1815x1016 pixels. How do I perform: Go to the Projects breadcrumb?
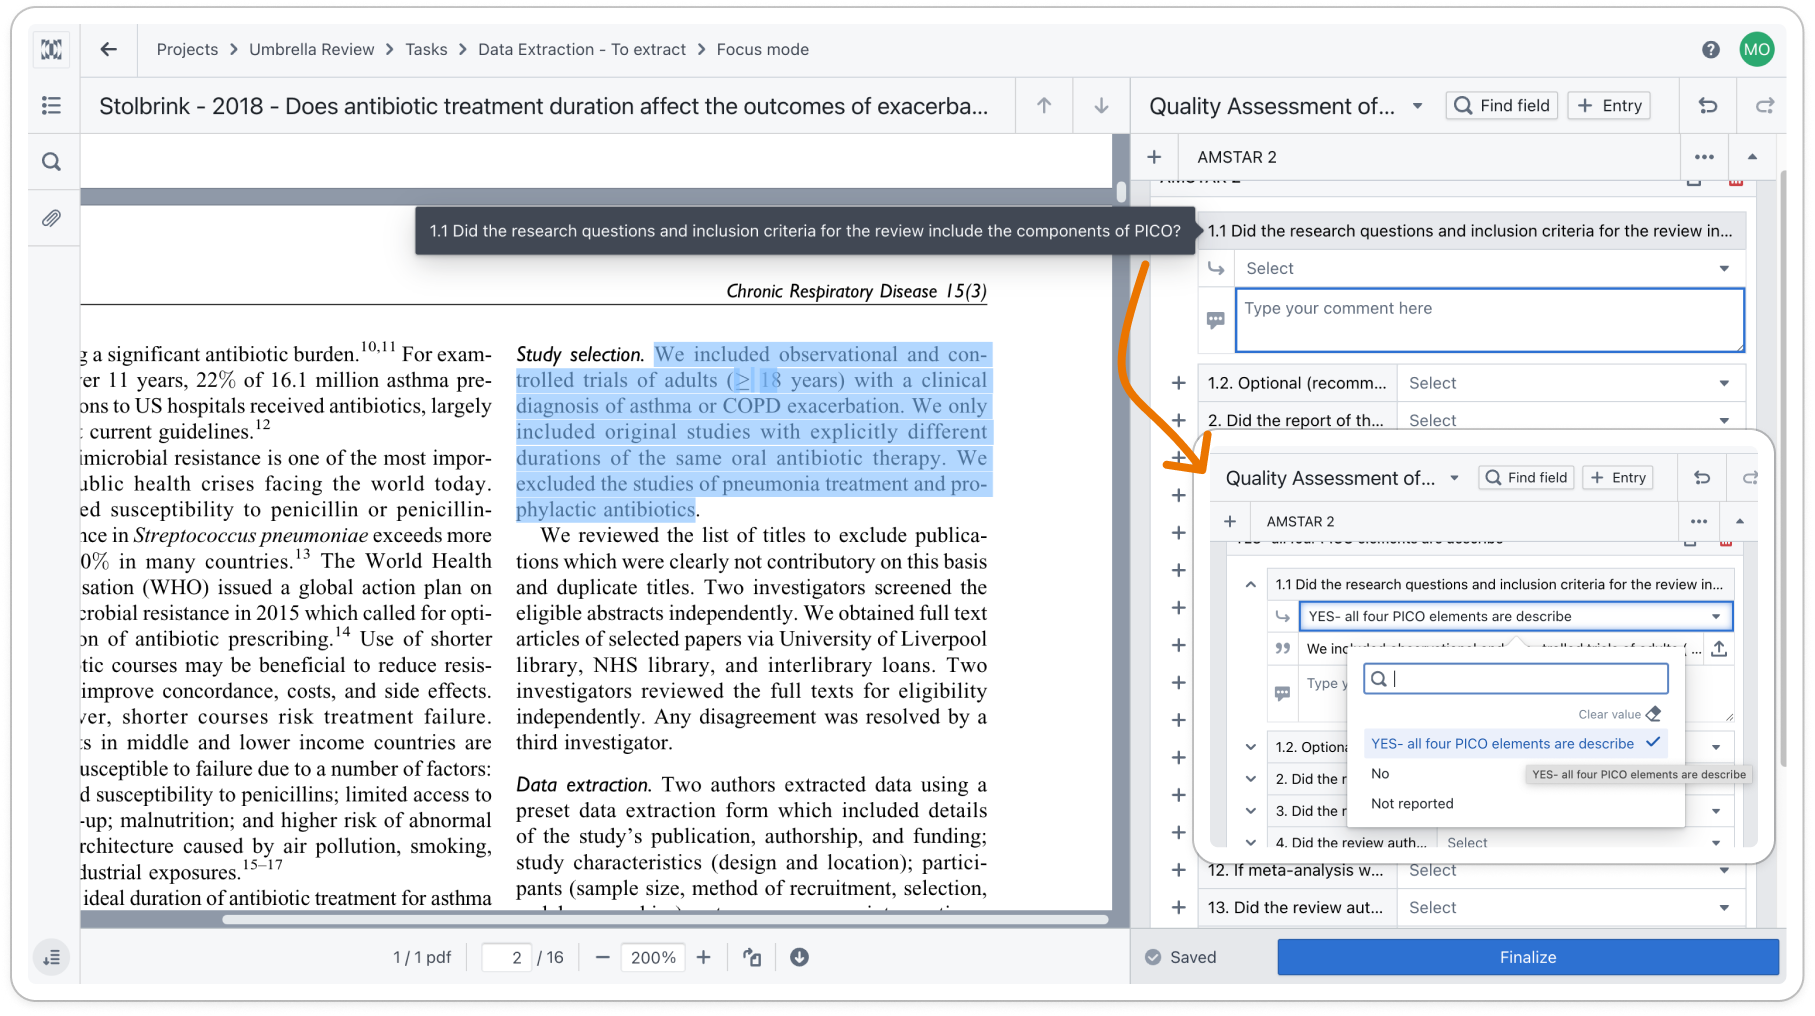187,49
